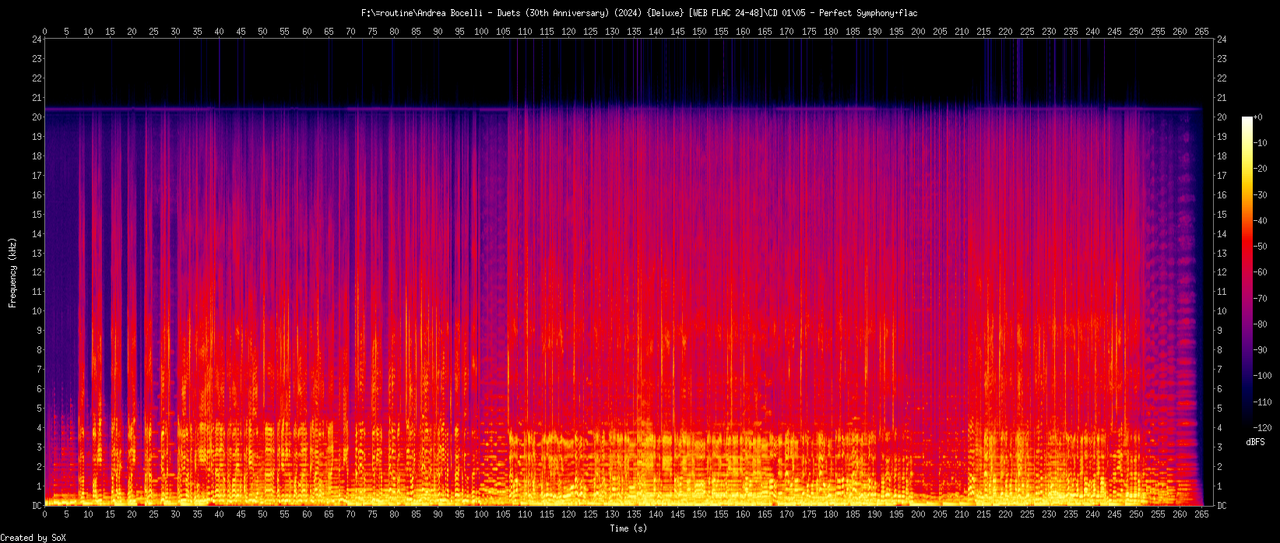
Task: Select the '-120' value on the dBFS legend
Action: [1265, 428]
